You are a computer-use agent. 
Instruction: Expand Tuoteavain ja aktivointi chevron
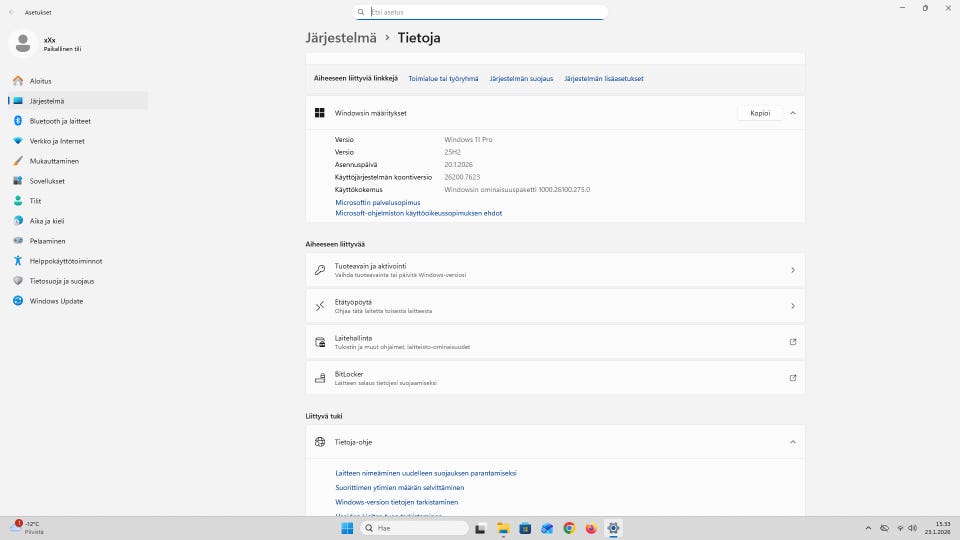tap(793, 270)
